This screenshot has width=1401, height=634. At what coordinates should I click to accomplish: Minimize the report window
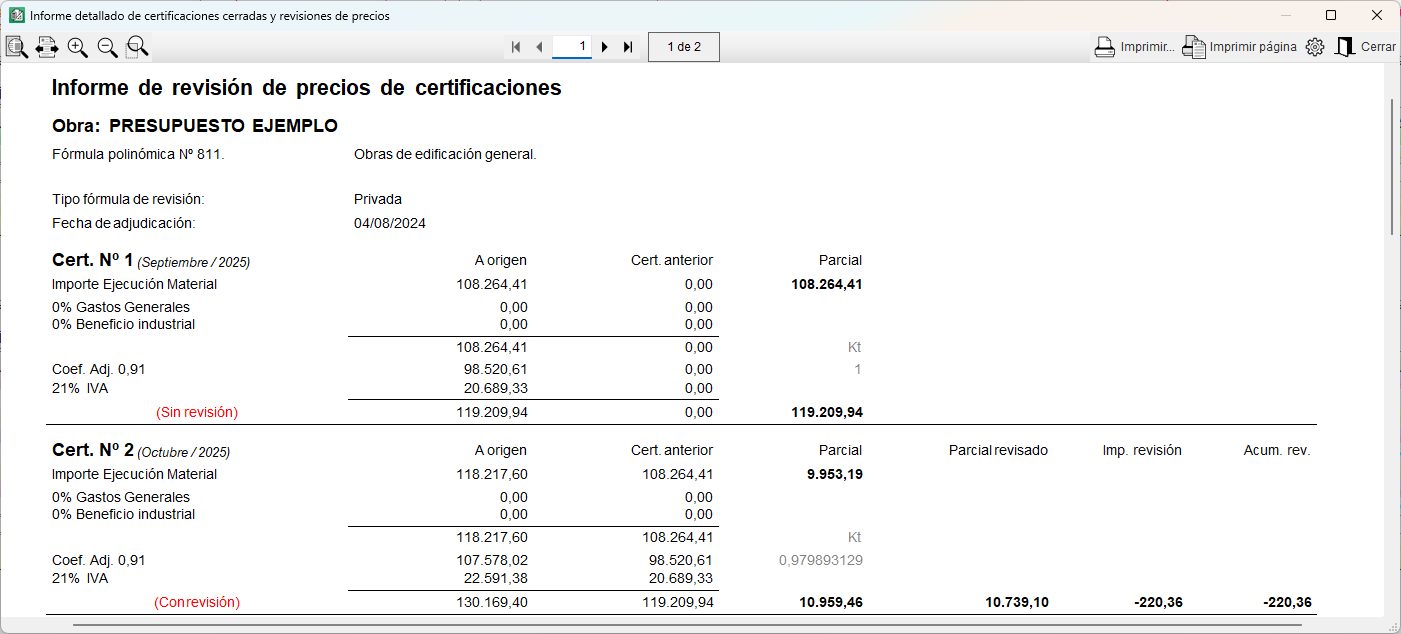pos(1285,15)
